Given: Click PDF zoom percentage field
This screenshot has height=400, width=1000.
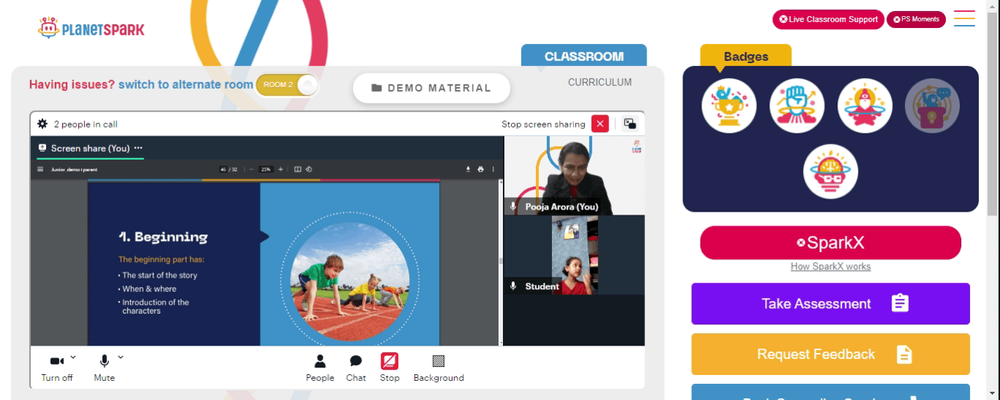Looking at the screenshot, I should (x=266, y=170).
